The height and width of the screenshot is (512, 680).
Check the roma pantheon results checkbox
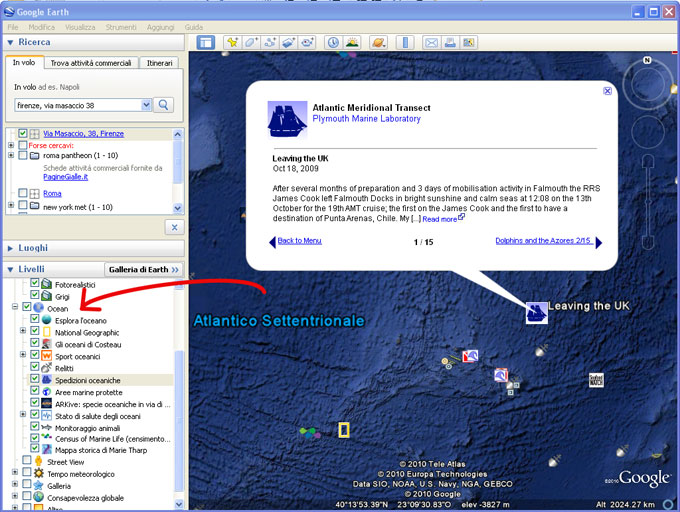click(x=23, y=155)
